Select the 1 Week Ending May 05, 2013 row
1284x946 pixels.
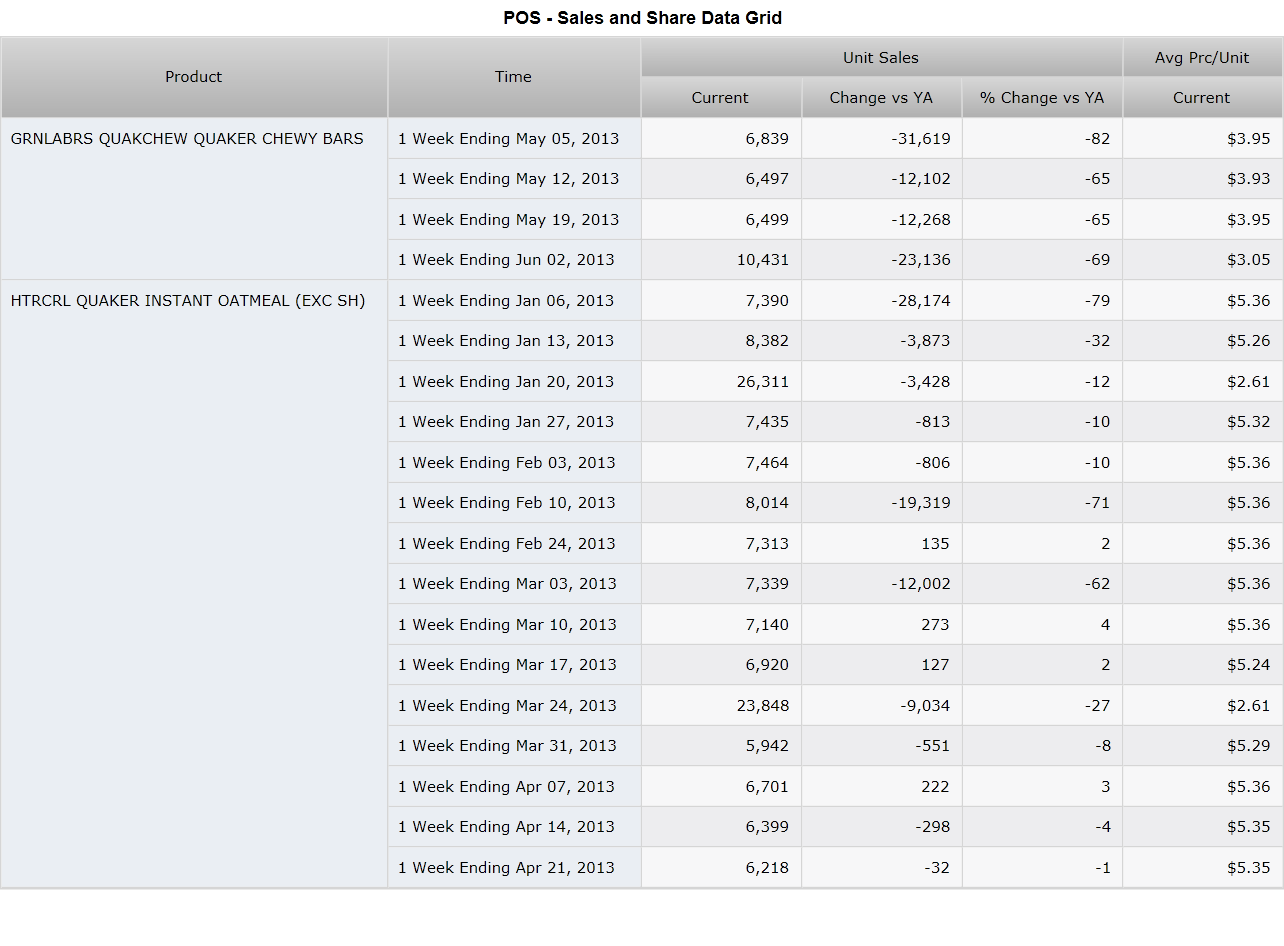point(514,139)
